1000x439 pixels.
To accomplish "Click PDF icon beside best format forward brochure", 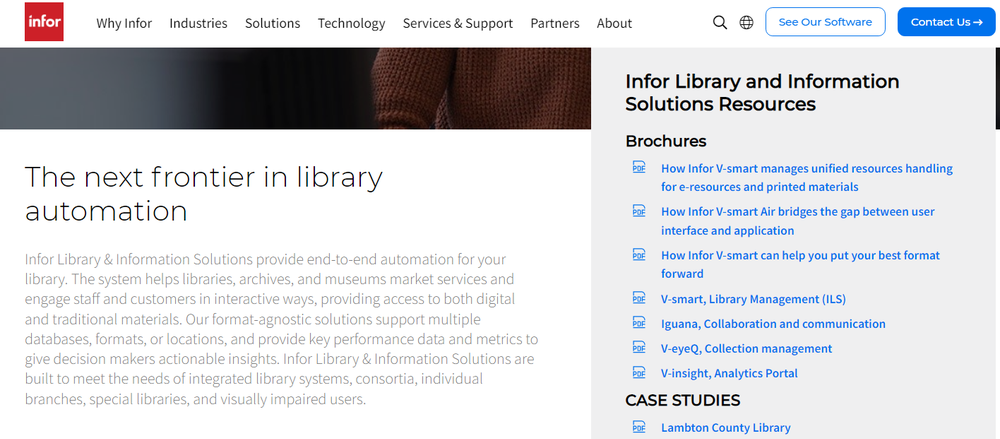I will click(638, 255).
